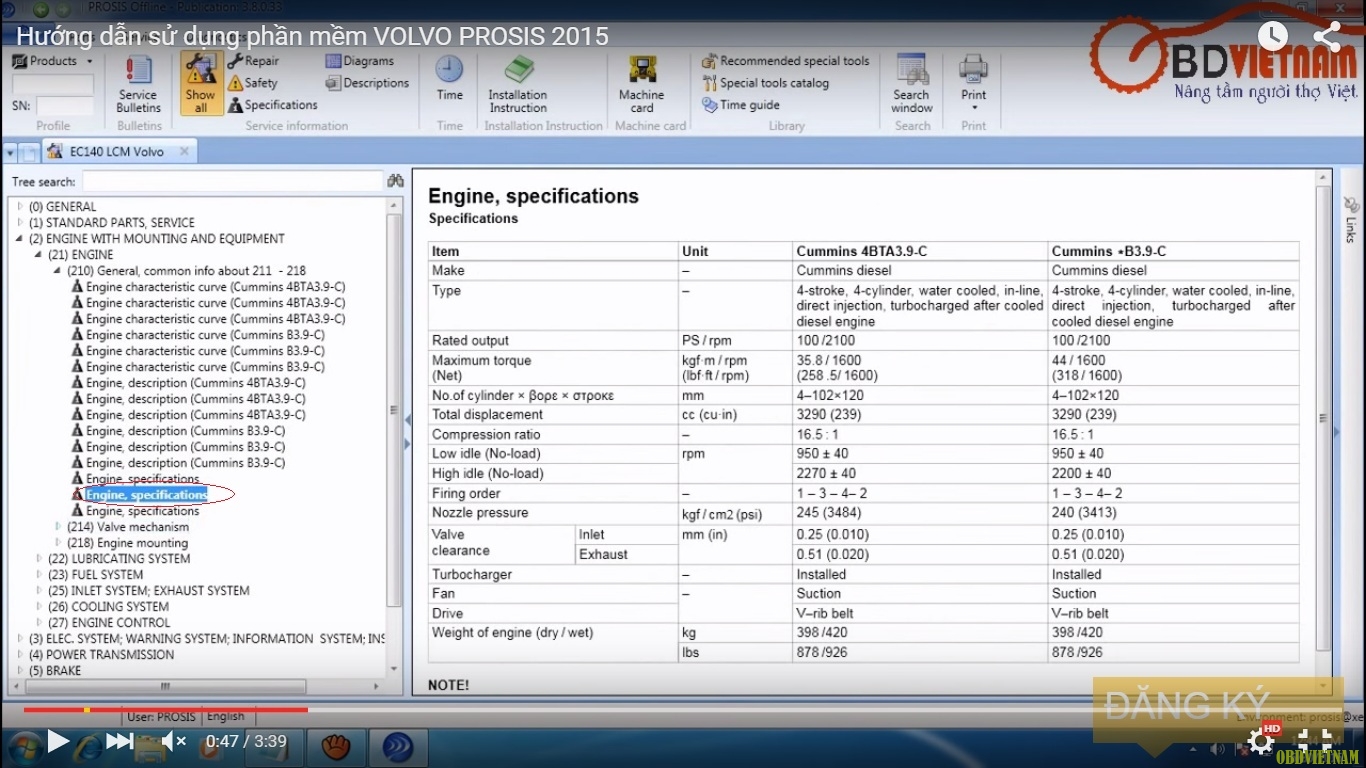
Task: Expand the (0) GENERAL tree node
Action: point(19,207)
